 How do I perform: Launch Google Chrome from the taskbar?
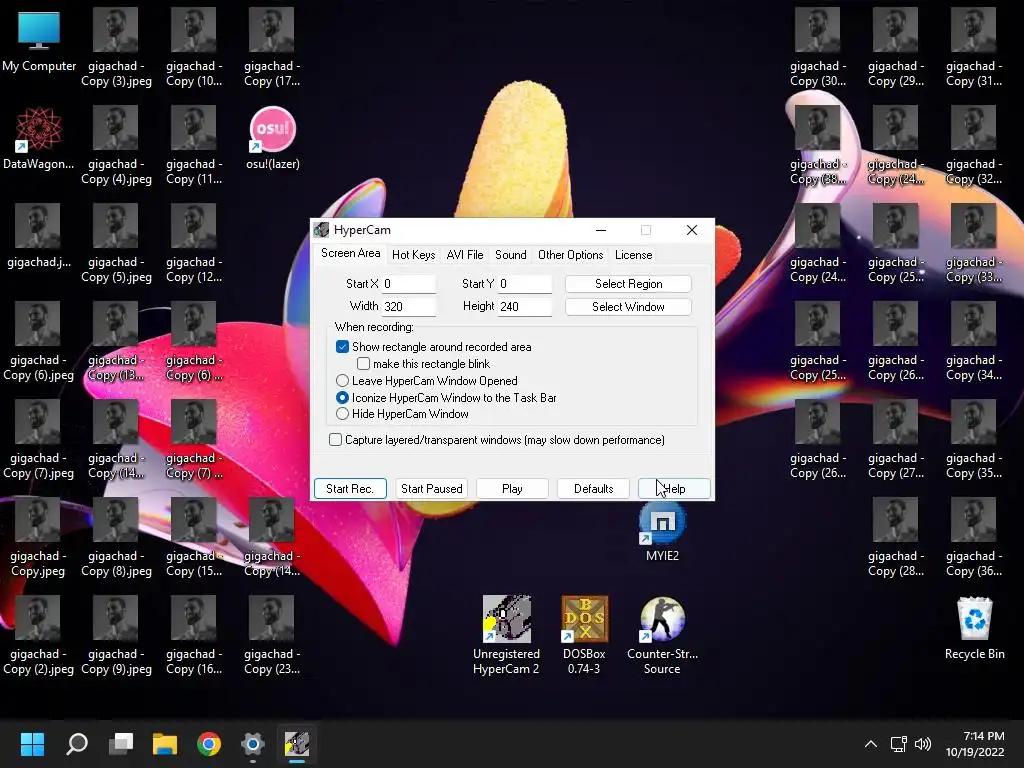[209, 743]
